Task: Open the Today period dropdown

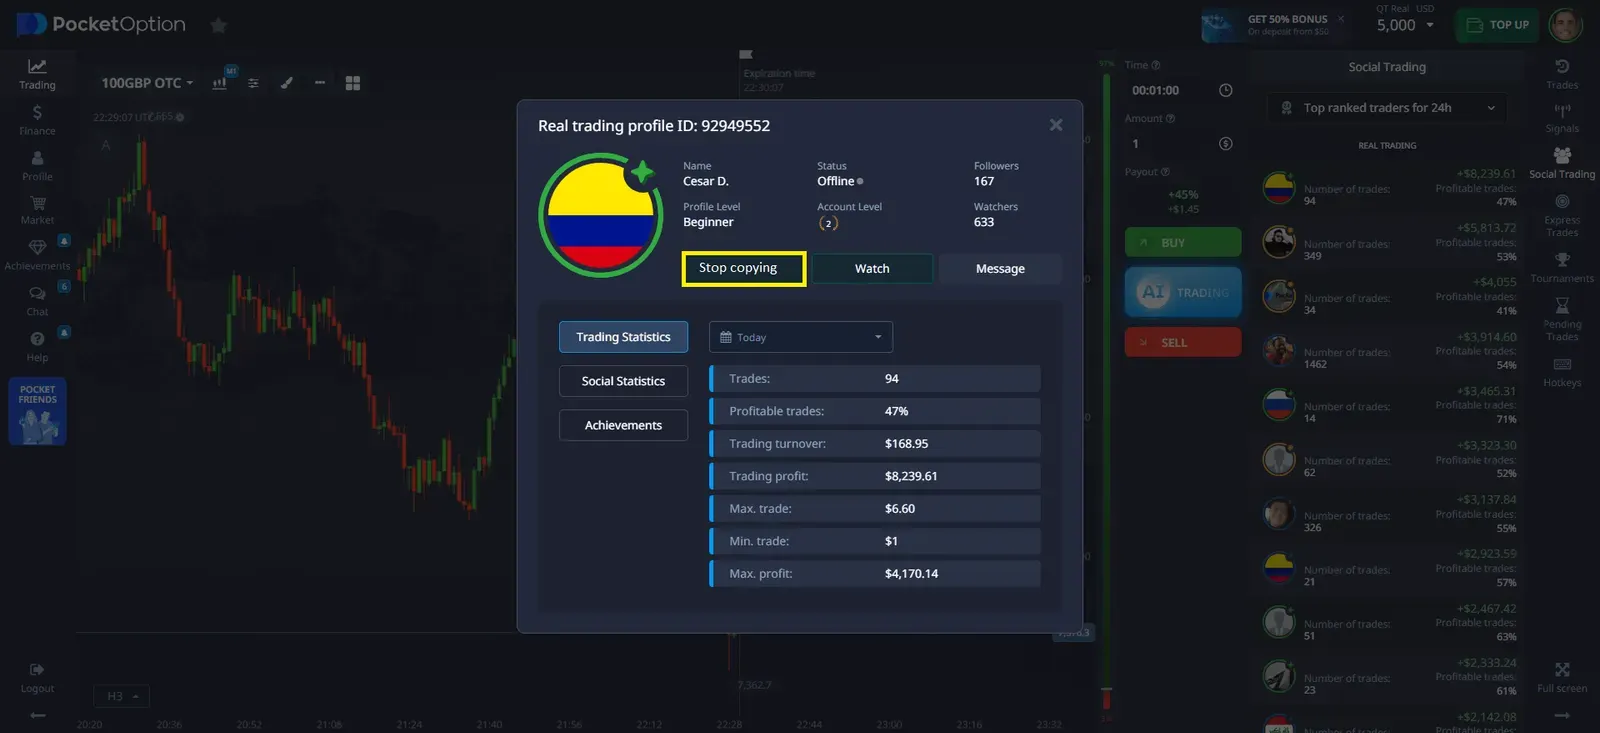Action: click(x=800, y=337)
